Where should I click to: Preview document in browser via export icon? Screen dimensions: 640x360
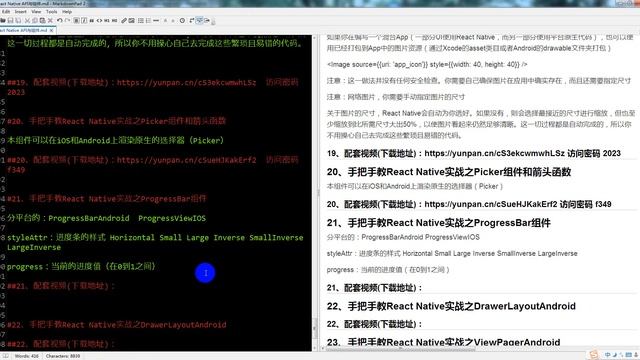(x=207, y=20)
